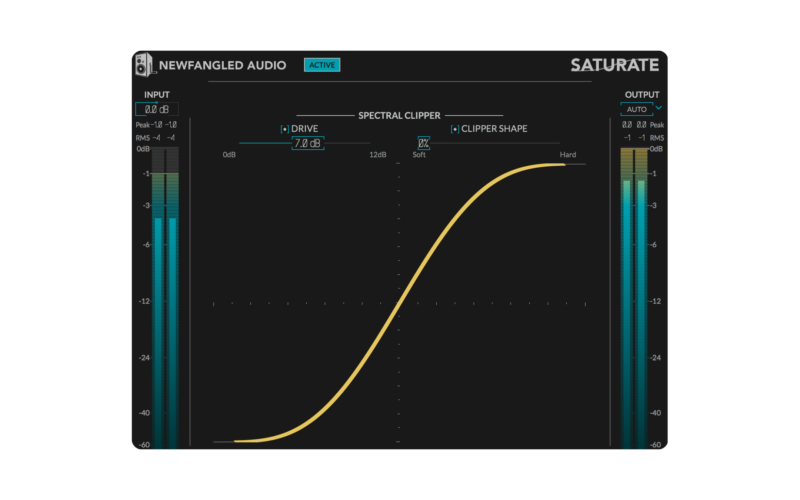Open the output AUTO dropdown arrow
Viewport: 800px width, 500px height.
pyautogui.click(x=659, y=108)
